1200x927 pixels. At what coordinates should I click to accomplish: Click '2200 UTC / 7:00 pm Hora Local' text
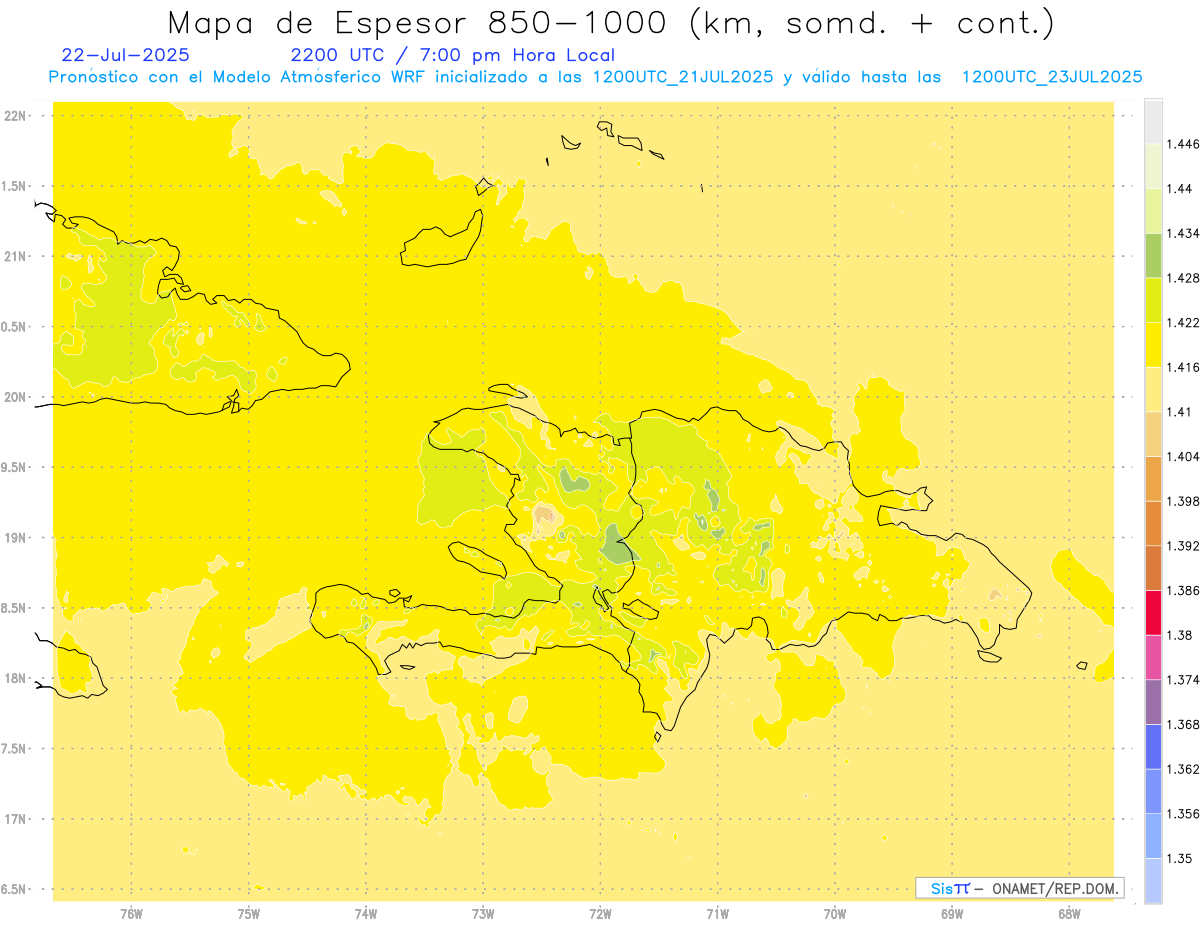click(452, 55)
